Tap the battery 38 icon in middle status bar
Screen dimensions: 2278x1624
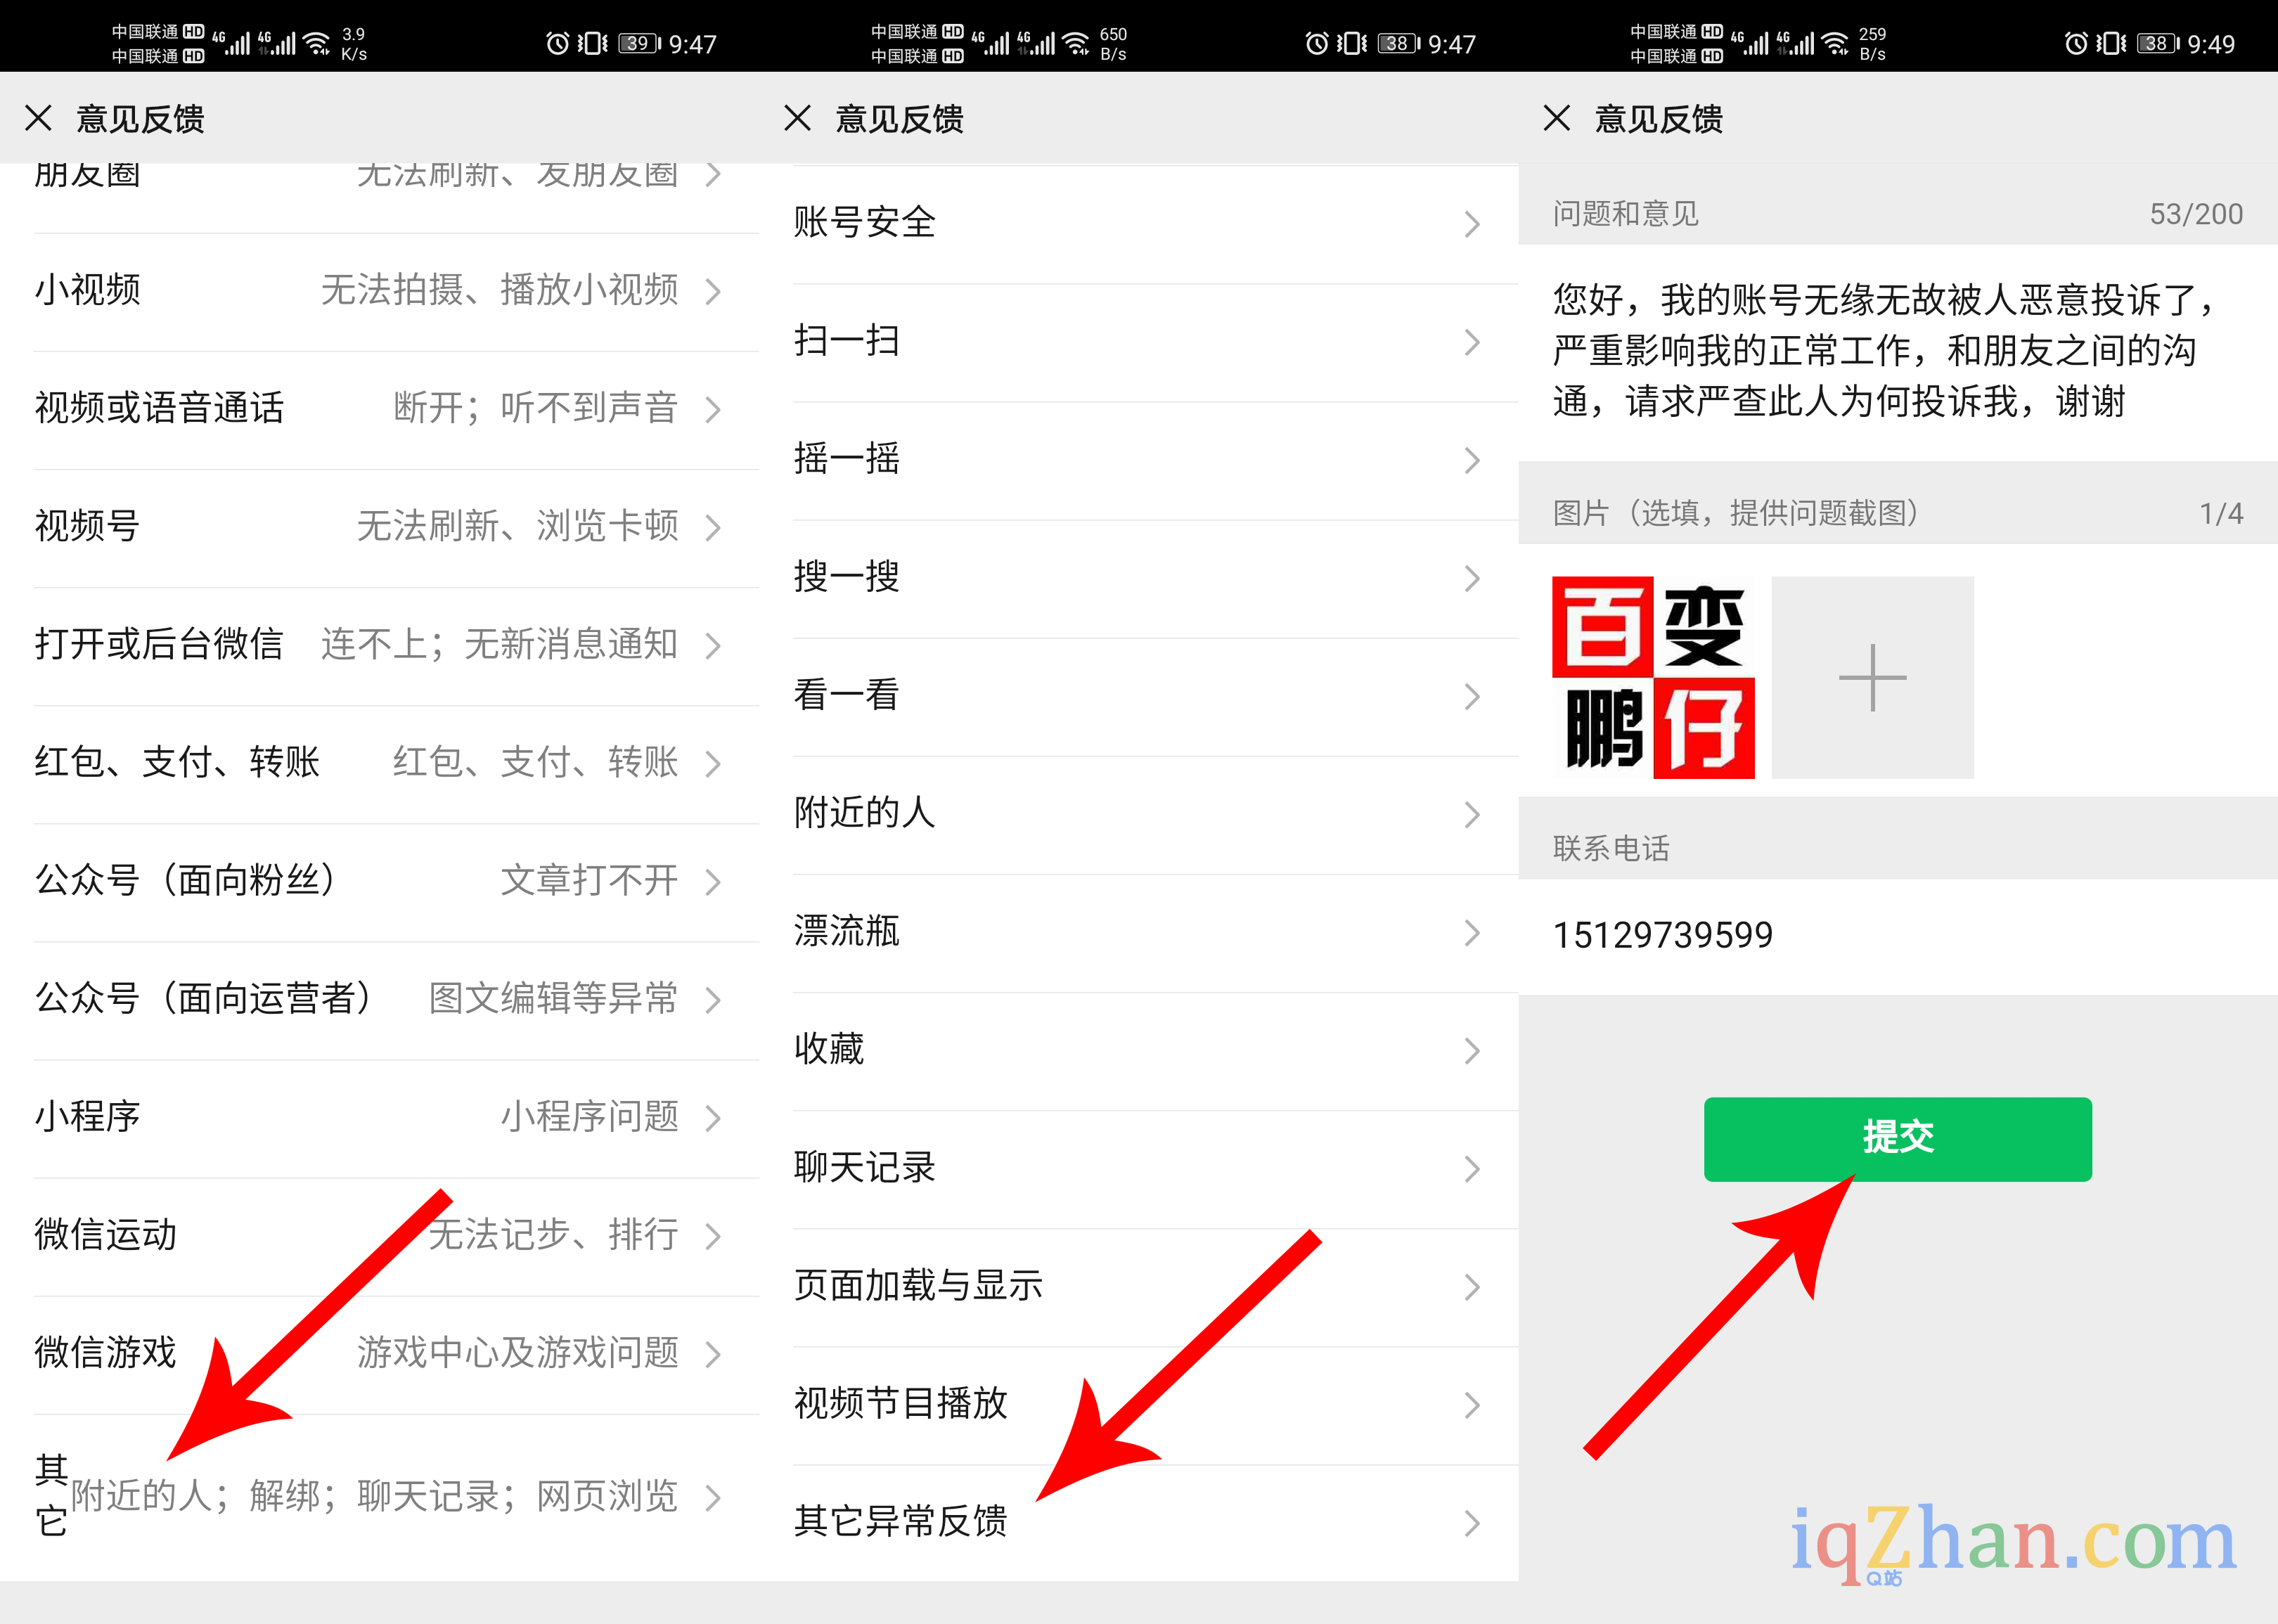point(1399,43)
